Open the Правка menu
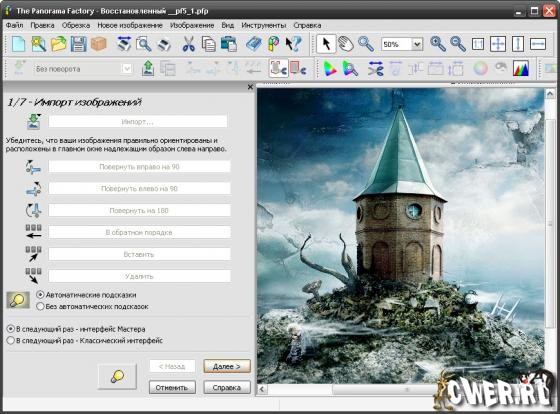Viewport: 560px width, 414px height. pyautogui.click(x=42, y=25)
